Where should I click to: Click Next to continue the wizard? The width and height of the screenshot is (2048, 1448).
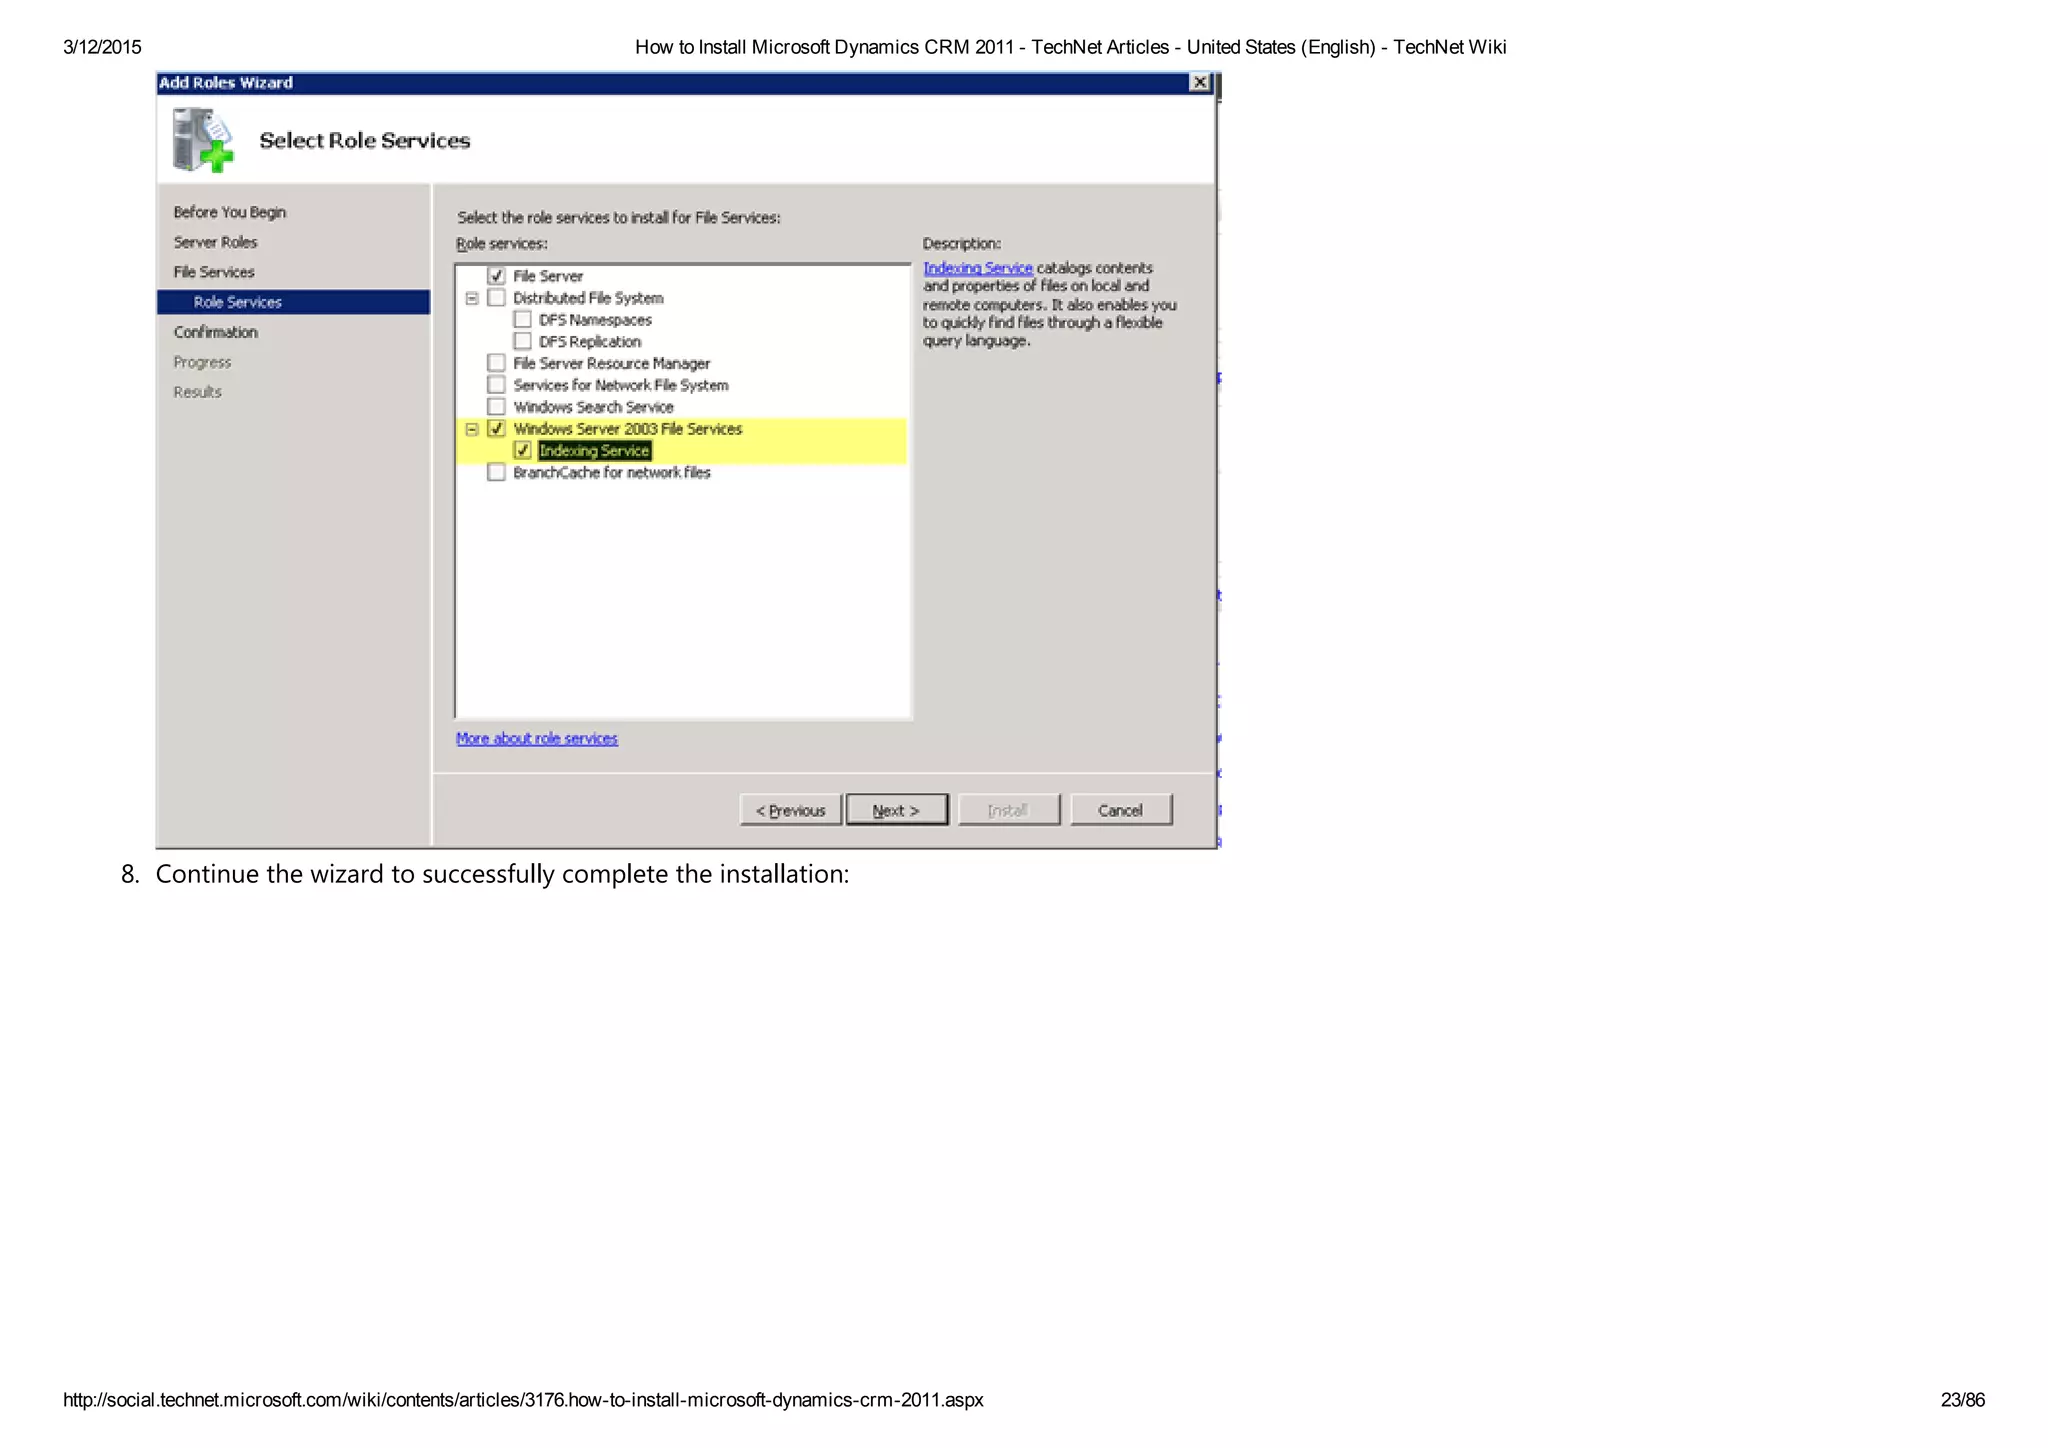896,810
